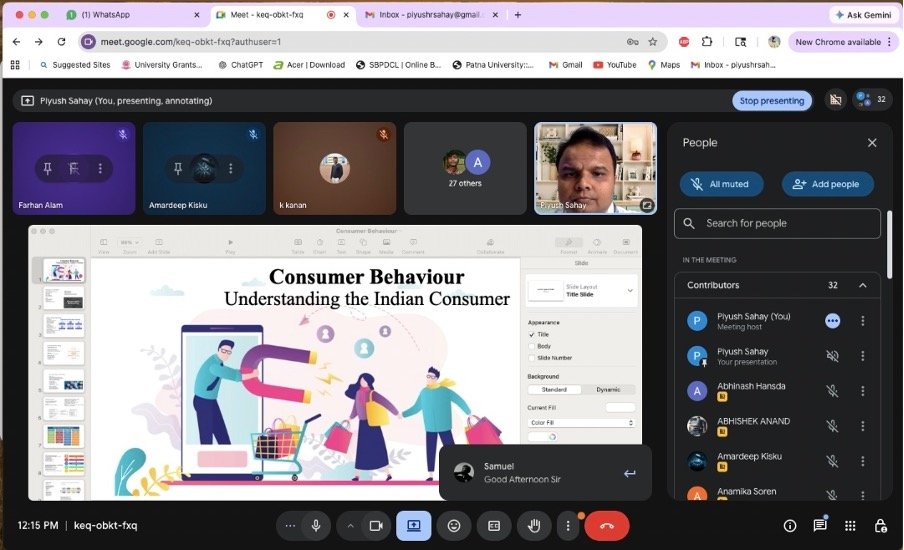The height and width of the screenshot is (550, 904).
Task: Focus the Search for people field
Action: click(x=777, y=223)
